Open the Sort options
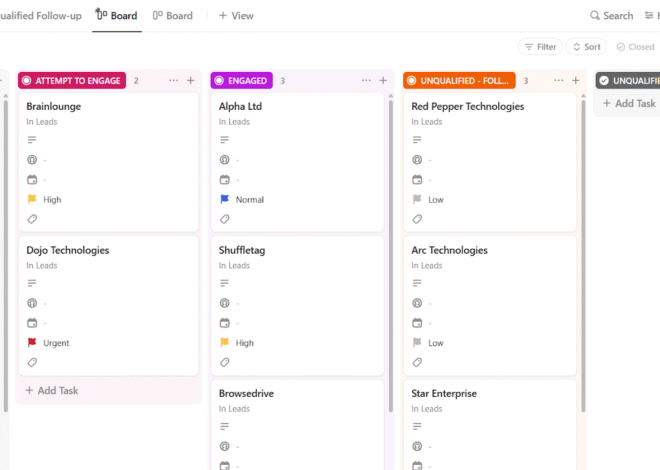Viewport: 660px width, 470px height. (586, 47)
